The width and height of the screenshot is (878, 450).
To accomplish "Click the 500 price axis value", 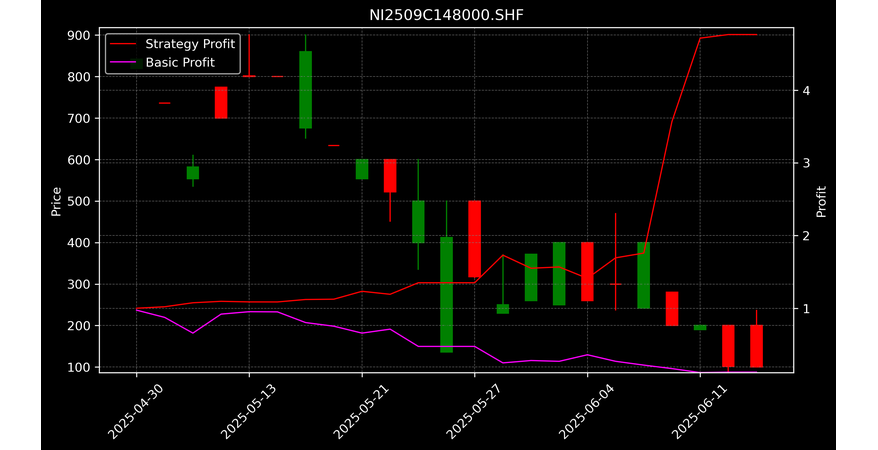I will [x=79, y=201].
